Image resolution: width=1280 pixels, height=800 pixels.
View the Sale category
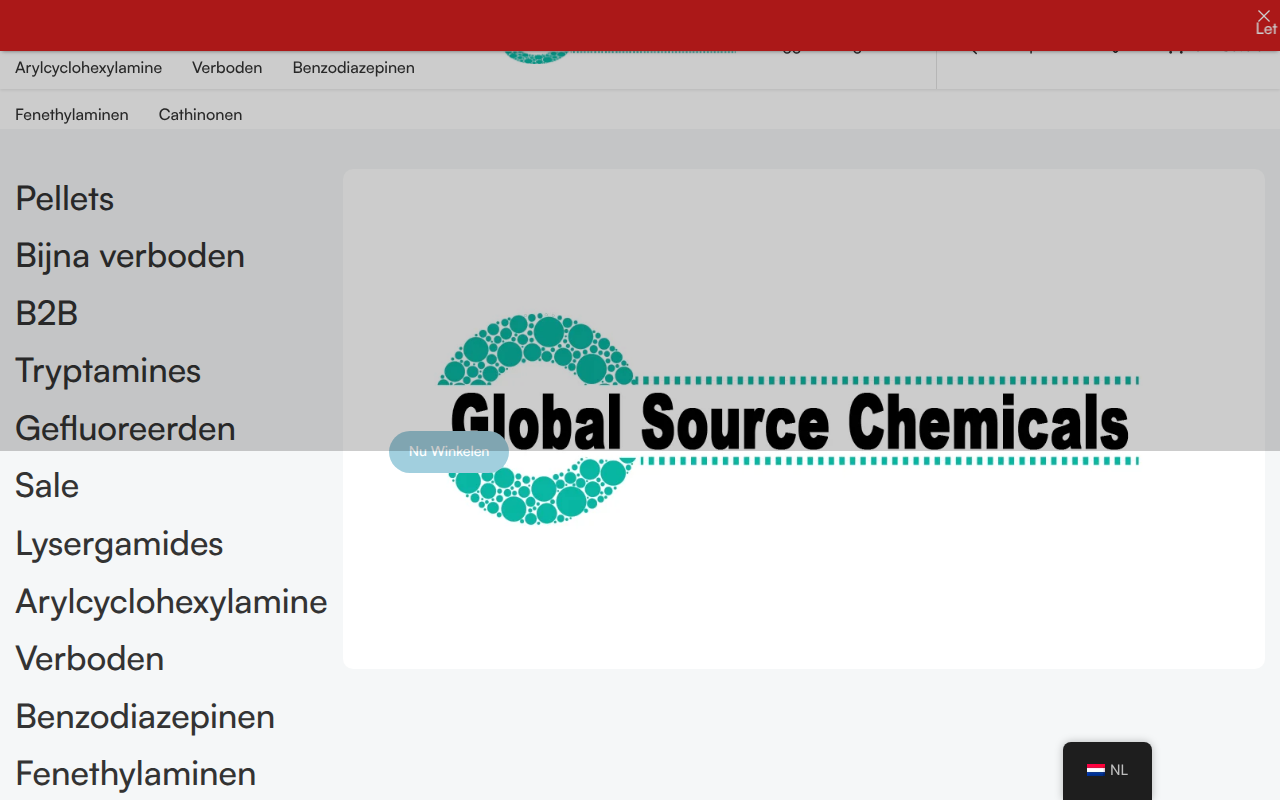tap(47, 486)
